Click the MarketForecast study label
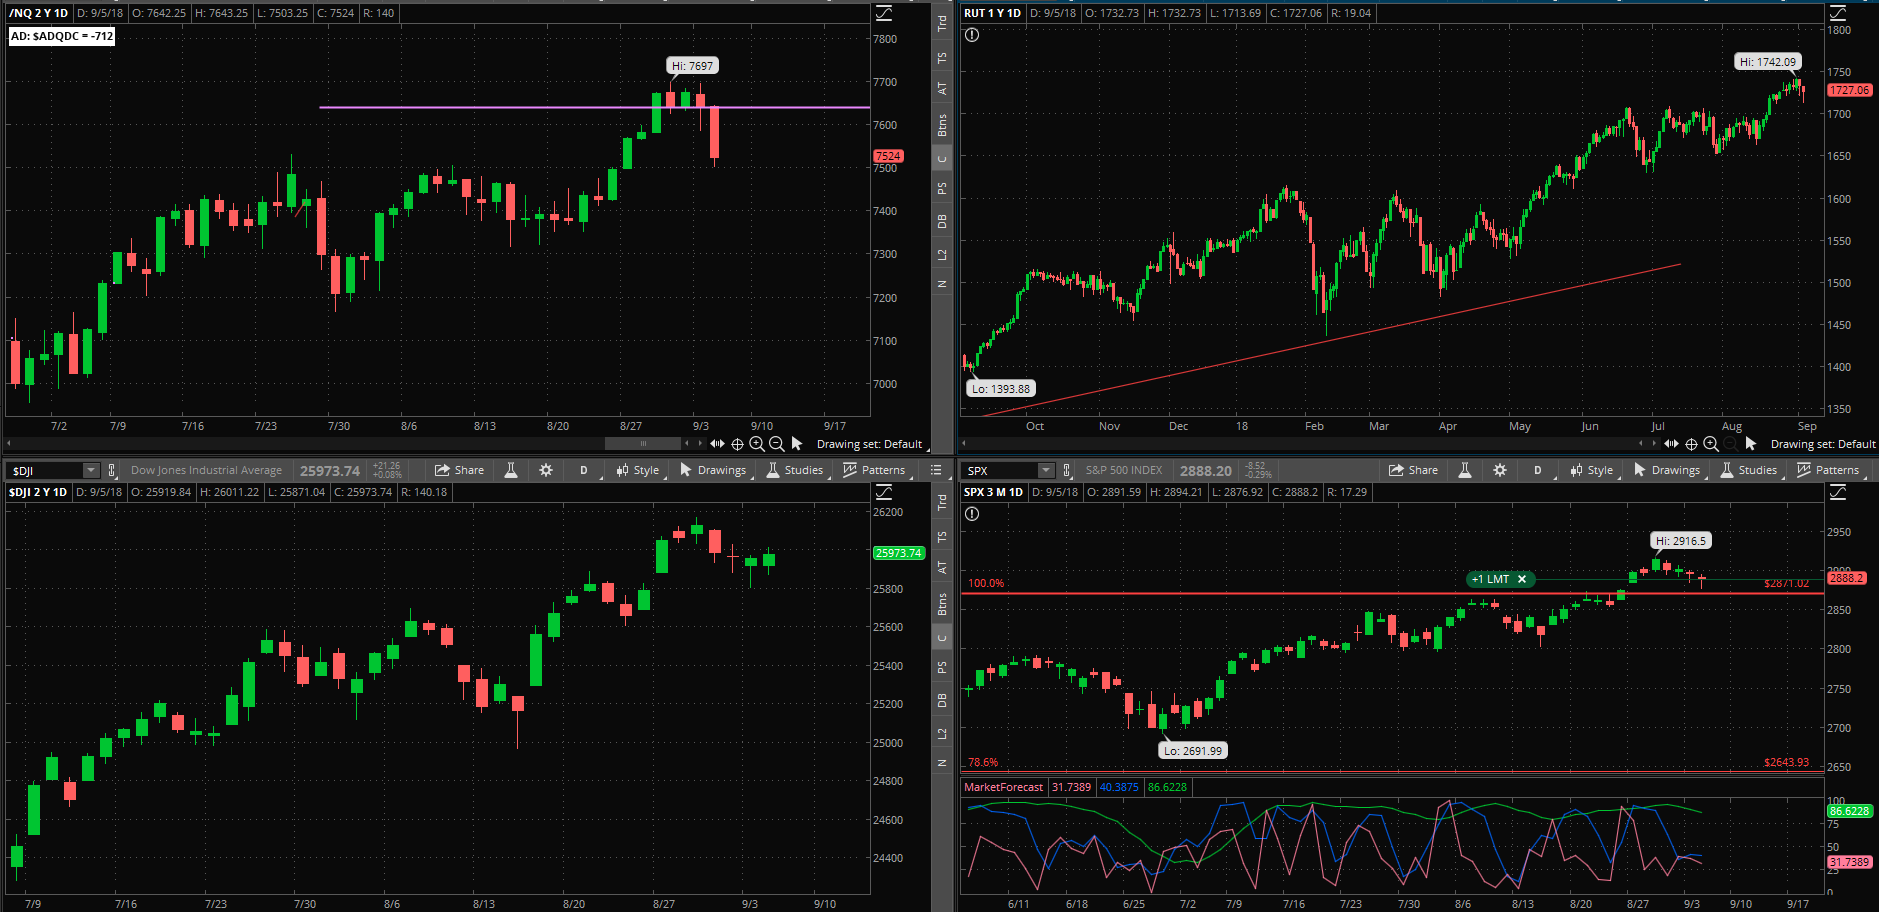This screenshot has width=1879, height=912. [1003, 787]
